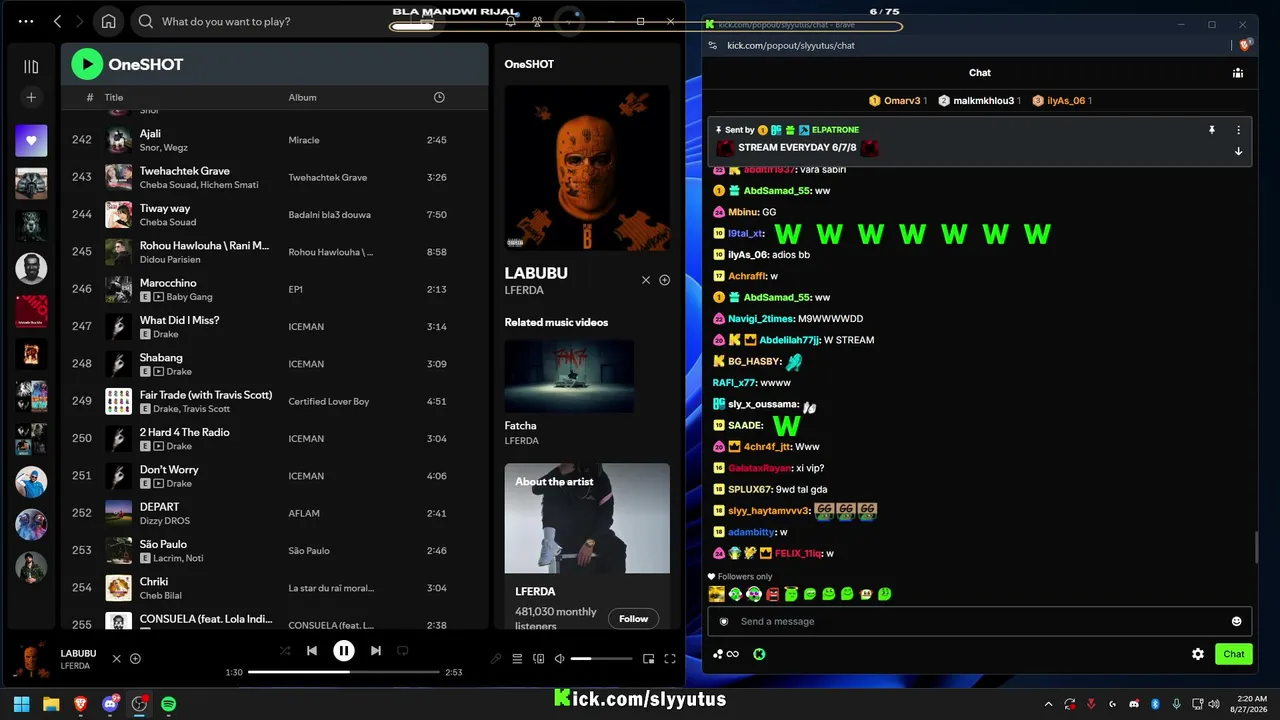Open emoji picker in chat box
The image size is (1280, 720).
pyautogui.click(x=1236, y=621)
